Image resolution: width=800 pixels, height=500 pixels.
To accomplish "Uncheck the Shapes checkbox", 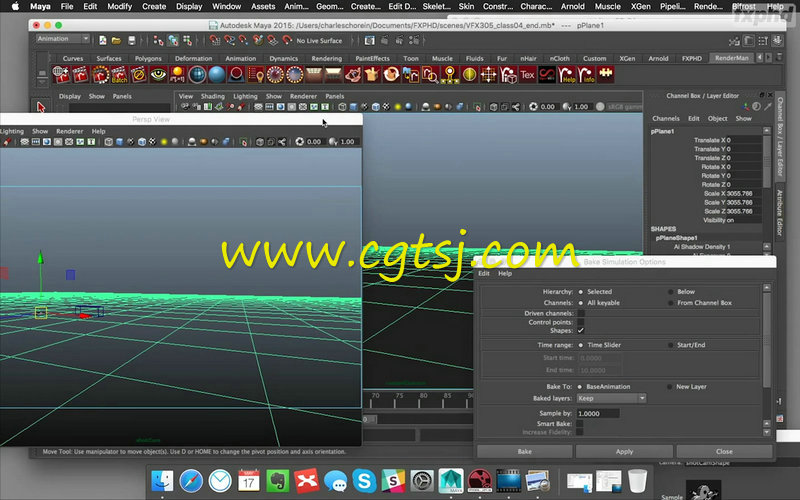I will coord(581,331).
